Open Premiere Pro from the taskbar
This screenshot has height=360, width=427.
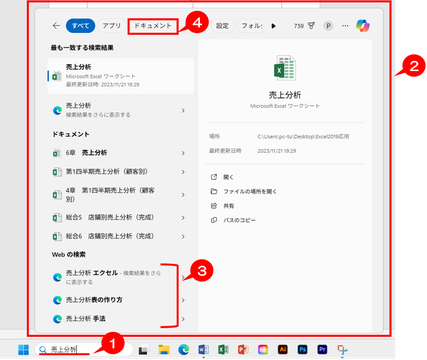(x=322, y=349)
